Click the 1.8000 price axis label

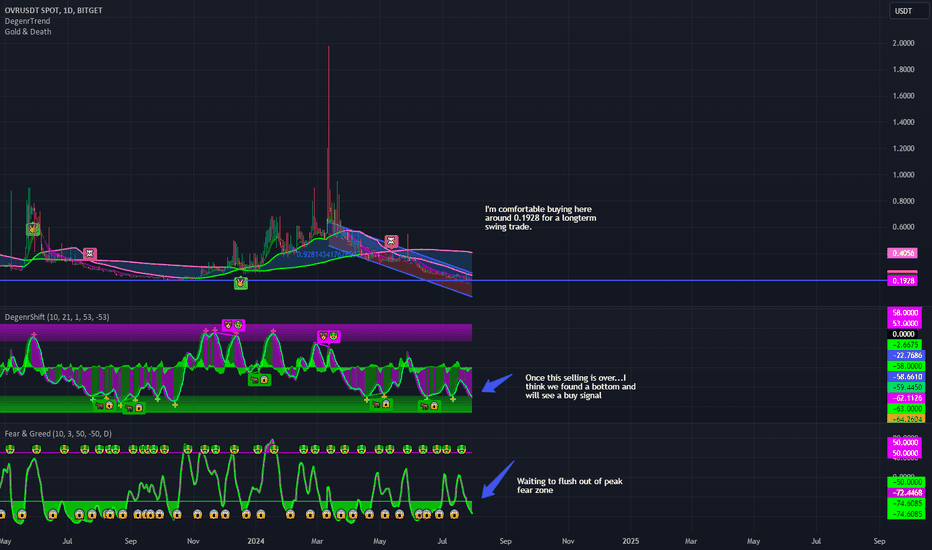tap(903, 69)
